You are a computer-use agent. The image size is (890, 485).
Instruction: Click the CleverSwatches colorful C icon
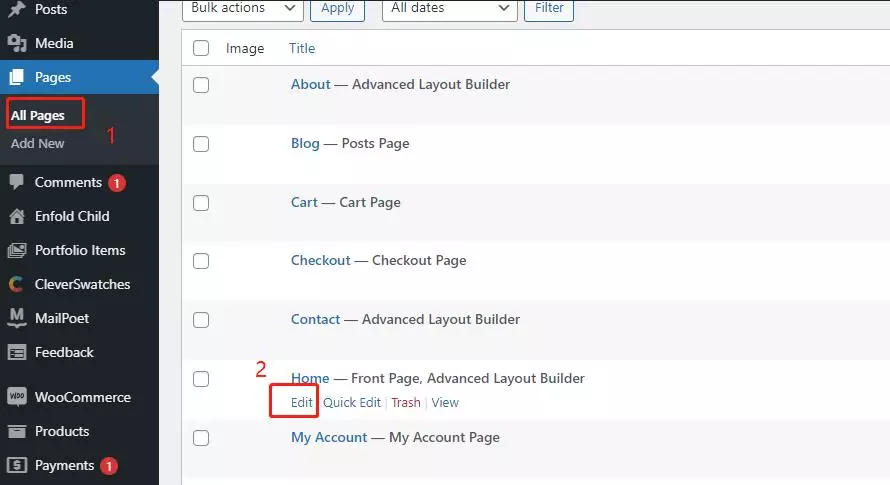(x=16, y=284)
